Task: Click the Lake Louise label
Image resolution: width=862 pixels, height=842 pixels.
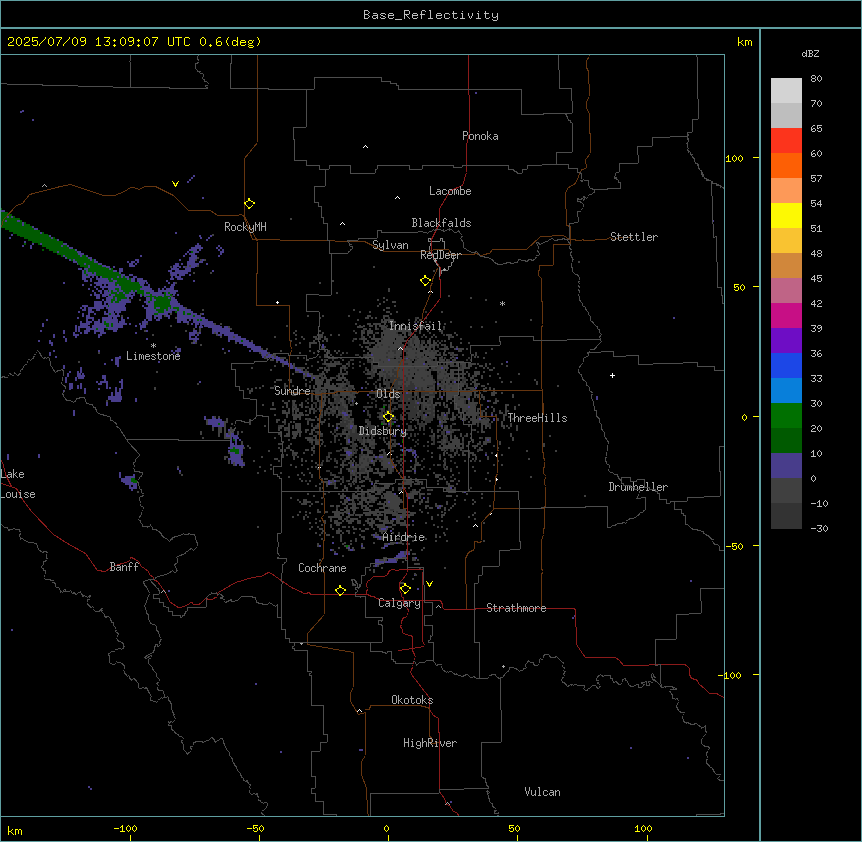Action: point(18,484)
